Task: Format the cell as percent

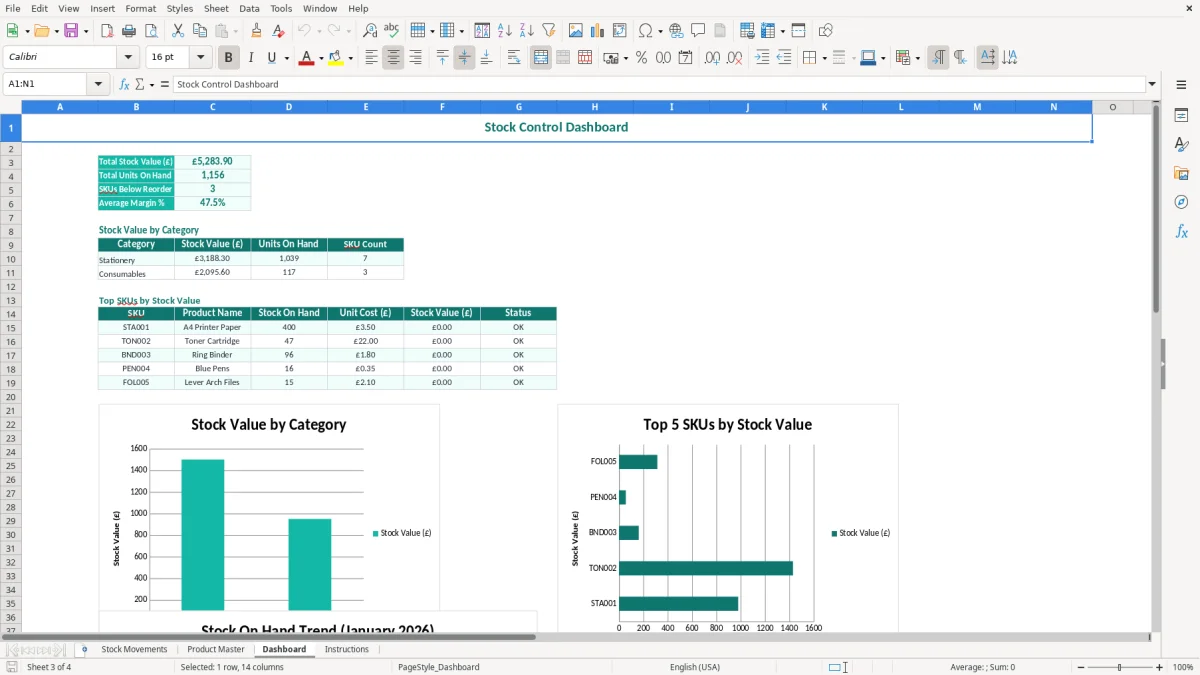Action: click(x=641, y=58)
